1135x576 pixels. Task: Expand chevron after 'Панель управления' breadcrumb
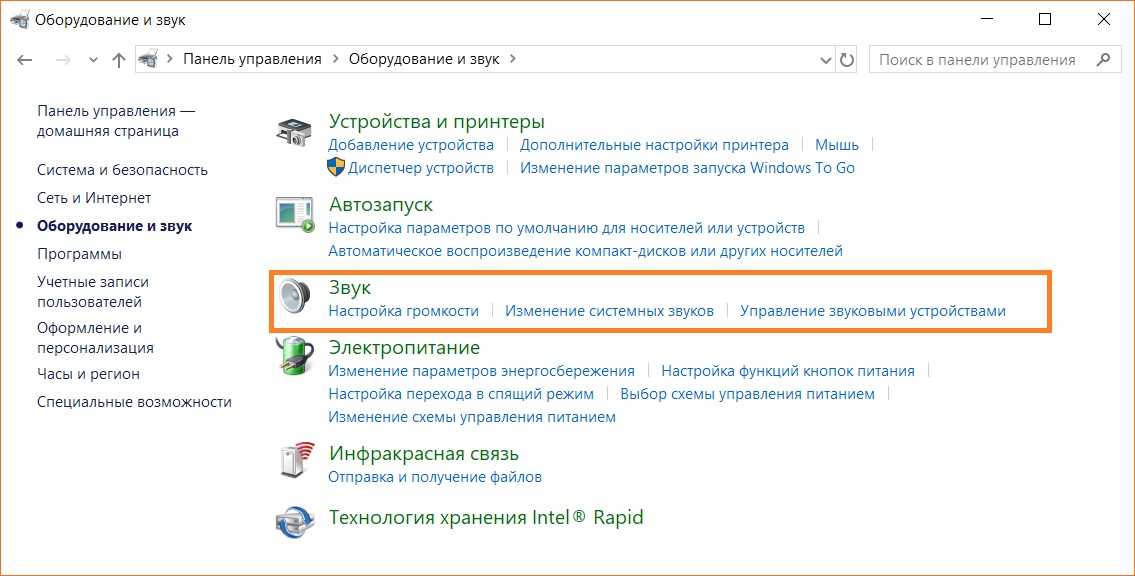(x=335, y=59)
